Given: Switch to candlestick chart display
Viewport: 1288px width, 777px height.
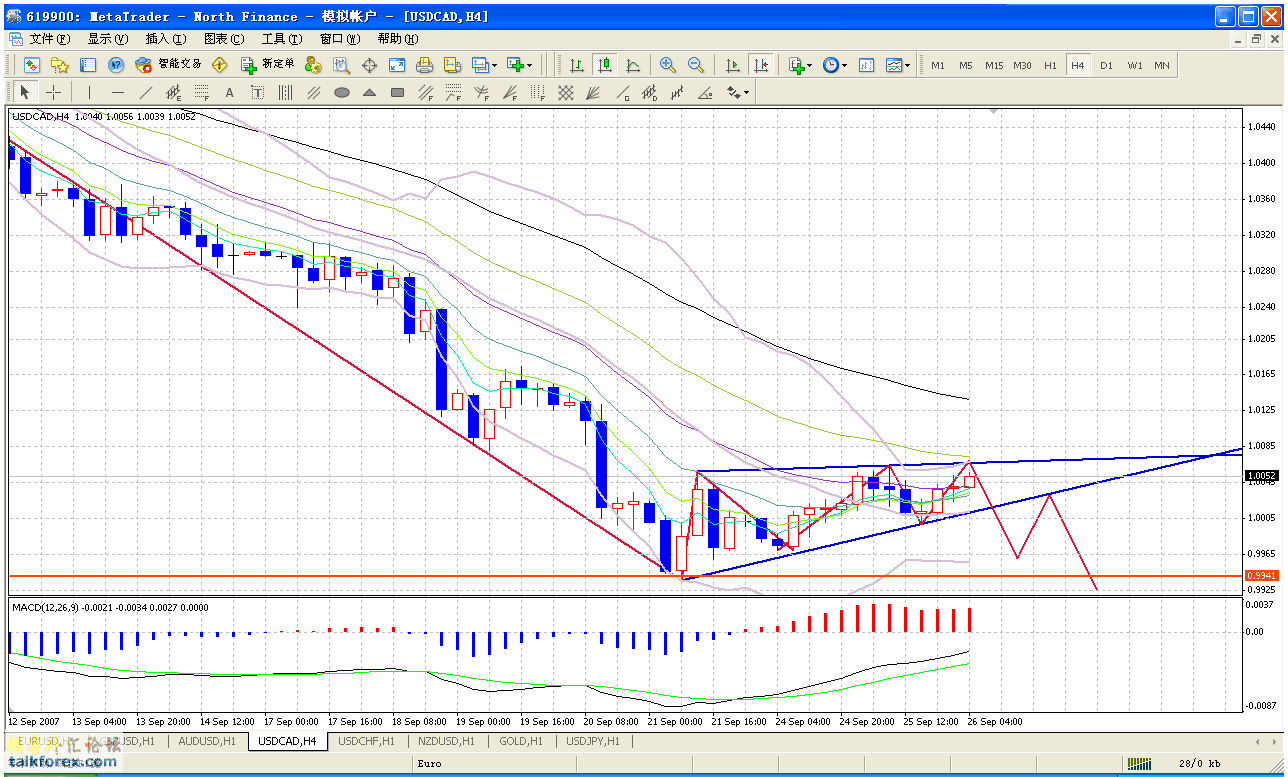Looking at the screenshot, I should pos(604,65).
